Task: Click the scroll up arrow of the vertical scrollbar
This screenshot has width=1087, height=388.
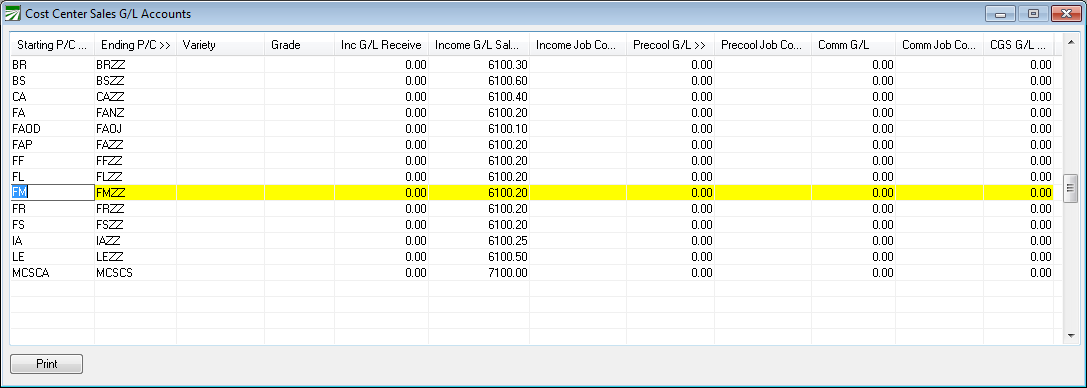Action: [x=1070, y=41]
